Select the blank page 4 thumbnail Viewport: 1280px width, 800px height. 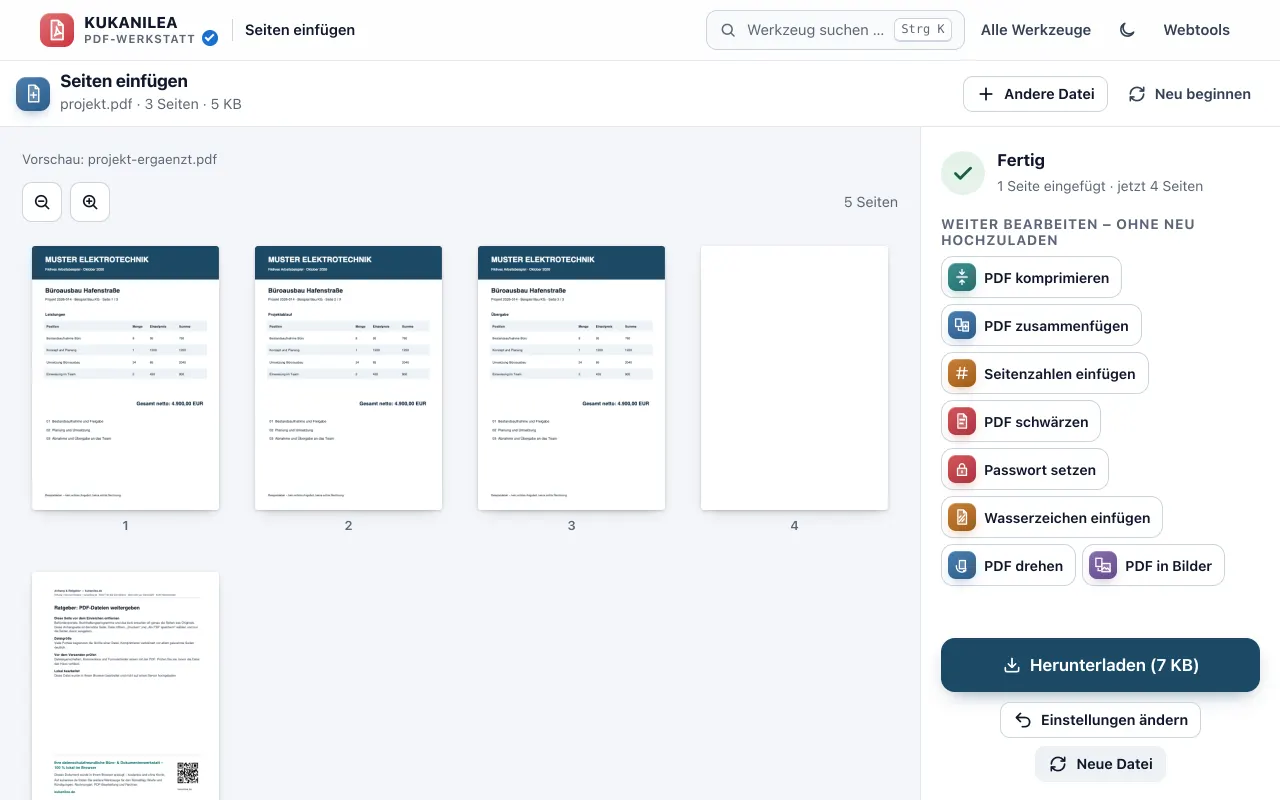tap(794, 378)
